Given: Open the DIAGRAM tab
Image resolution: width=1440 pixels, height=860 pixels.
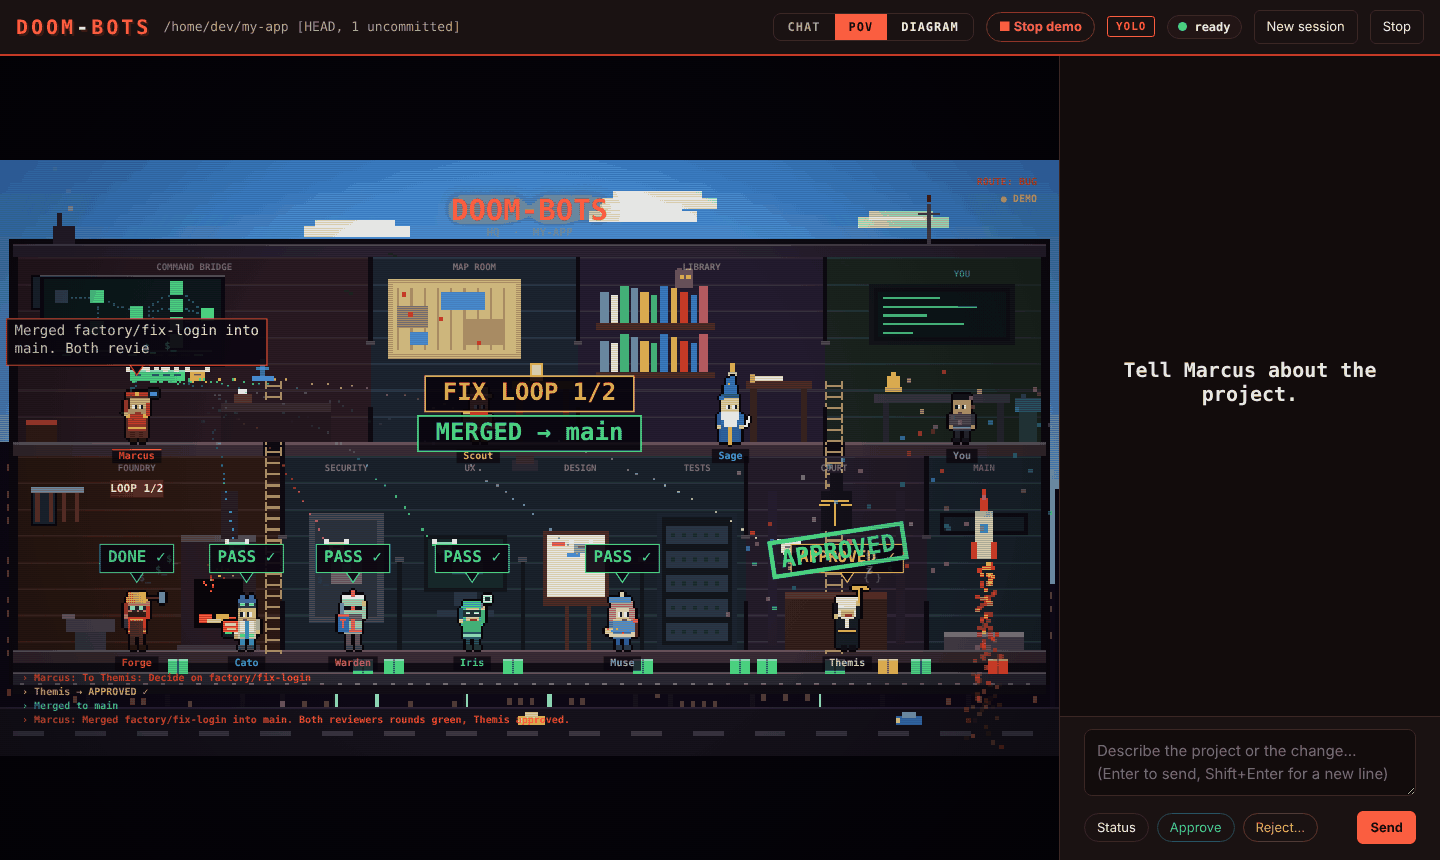Looking at the screenshot, I should (x=930, y=27).
